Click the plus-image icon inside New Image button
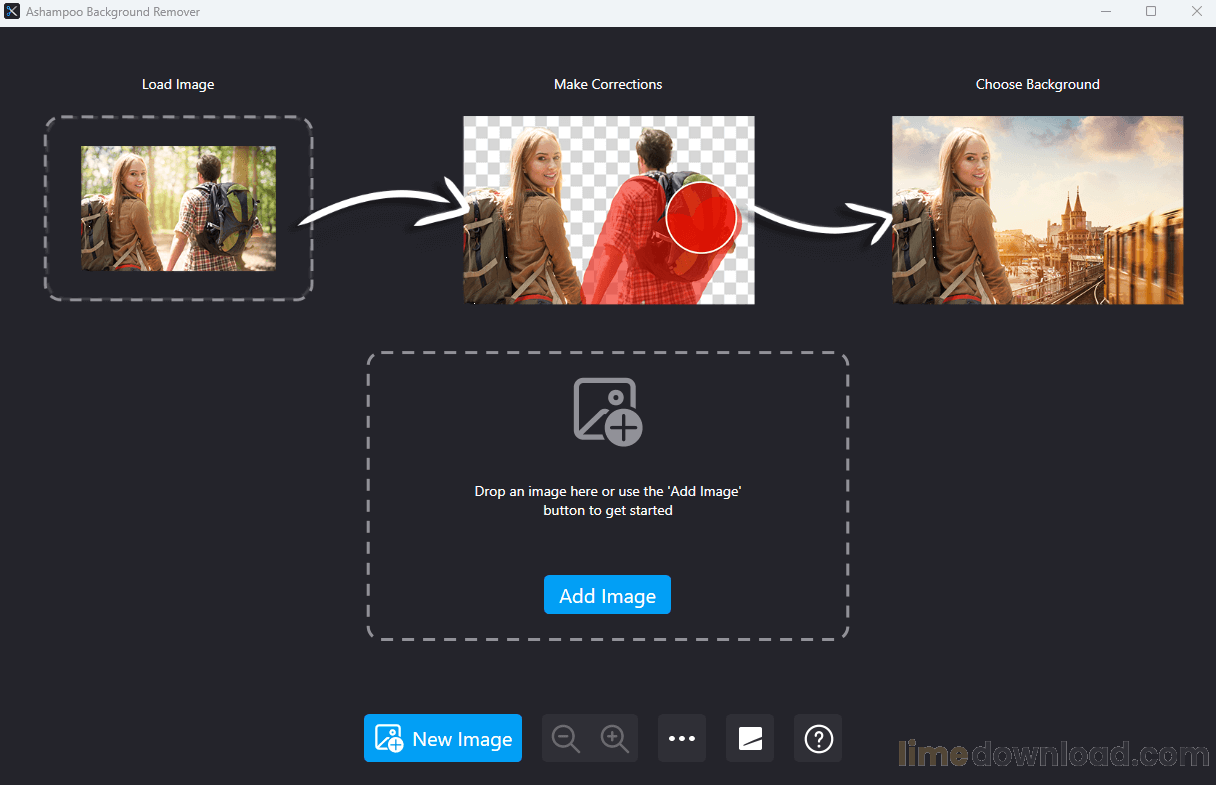Viewport: 1216px width, 785px height. (389, 739)
